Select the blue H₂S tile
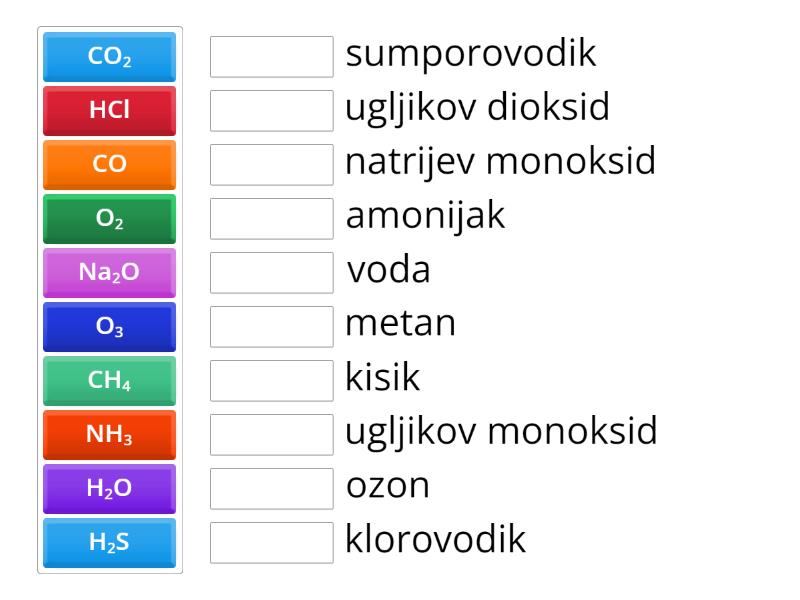 pos(110,543)
